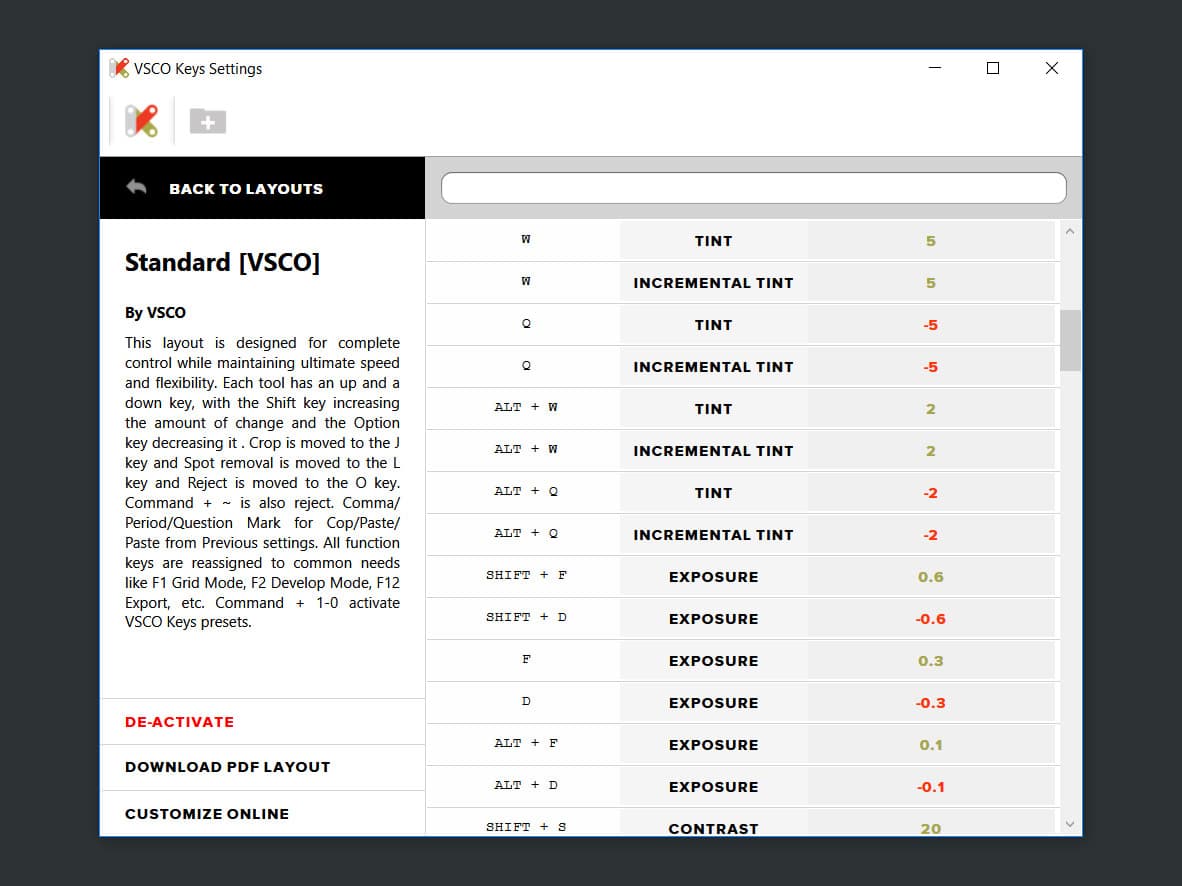
Task: Click the SHIFT + F shortcut cell
Action: [x=525, y=575]
